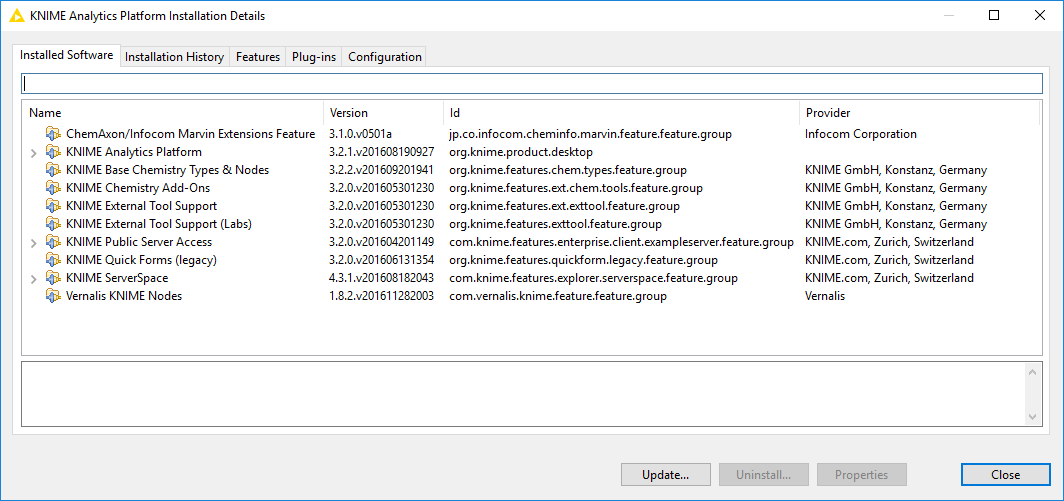Click version 1.8.2.v201611282003
This screenshot has width=1064, height=501.
click(x=381, y=296)
